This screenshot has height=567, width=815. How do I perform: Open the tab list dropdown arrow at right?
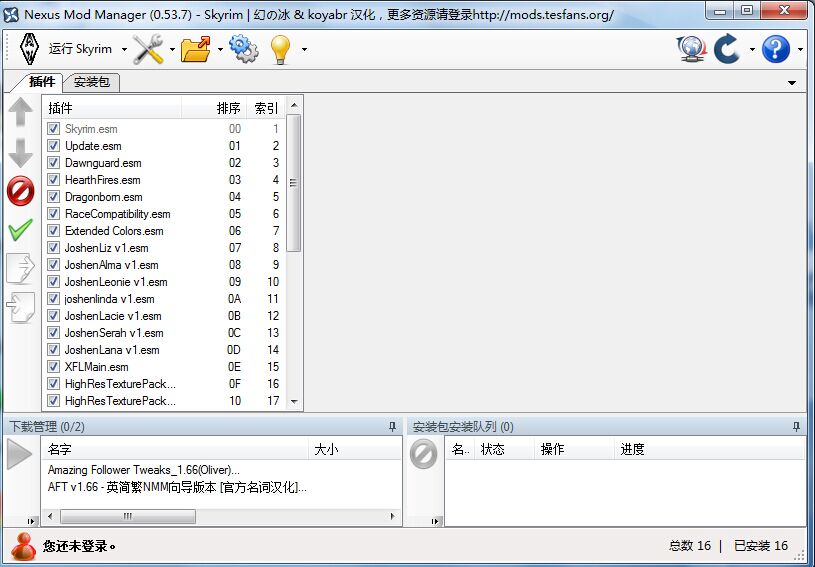(x=792, y=83)
